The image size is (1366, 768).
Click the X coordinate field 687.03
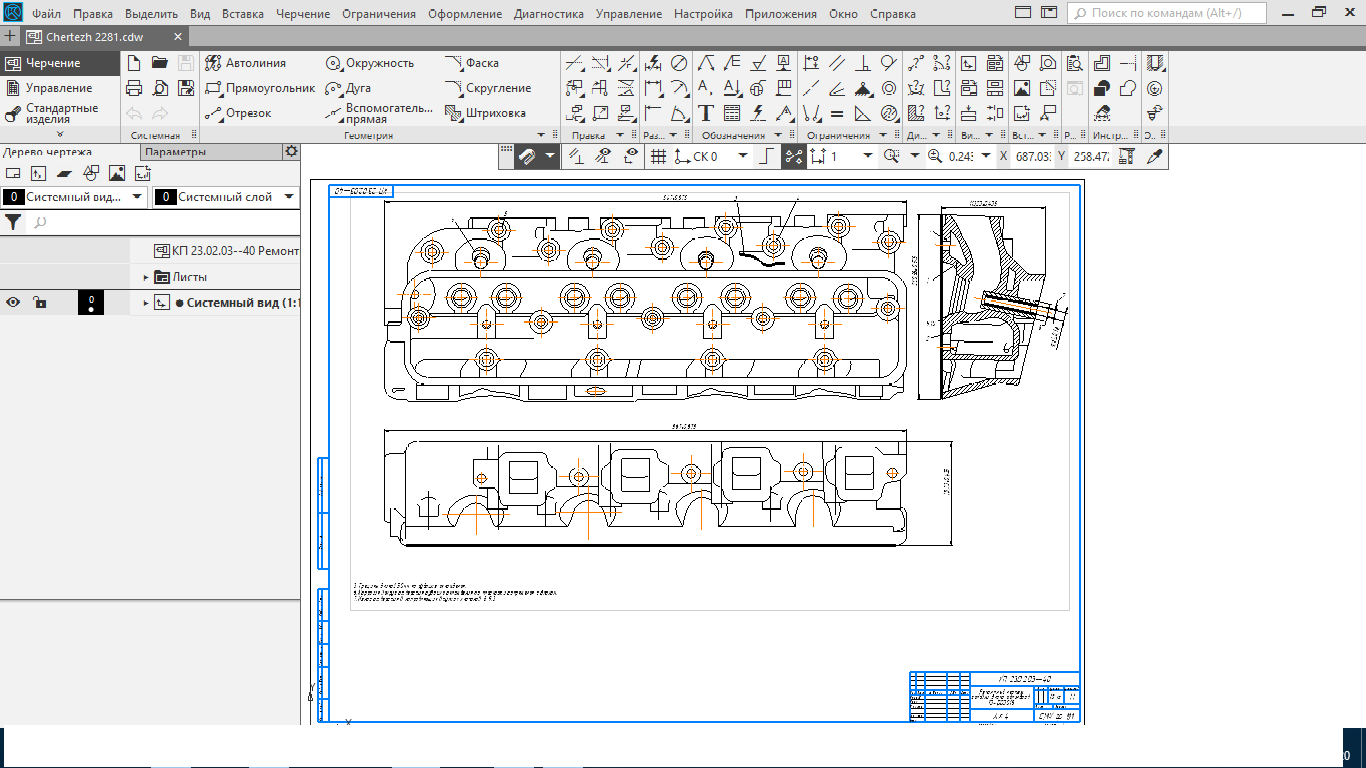pos(1032,156)
